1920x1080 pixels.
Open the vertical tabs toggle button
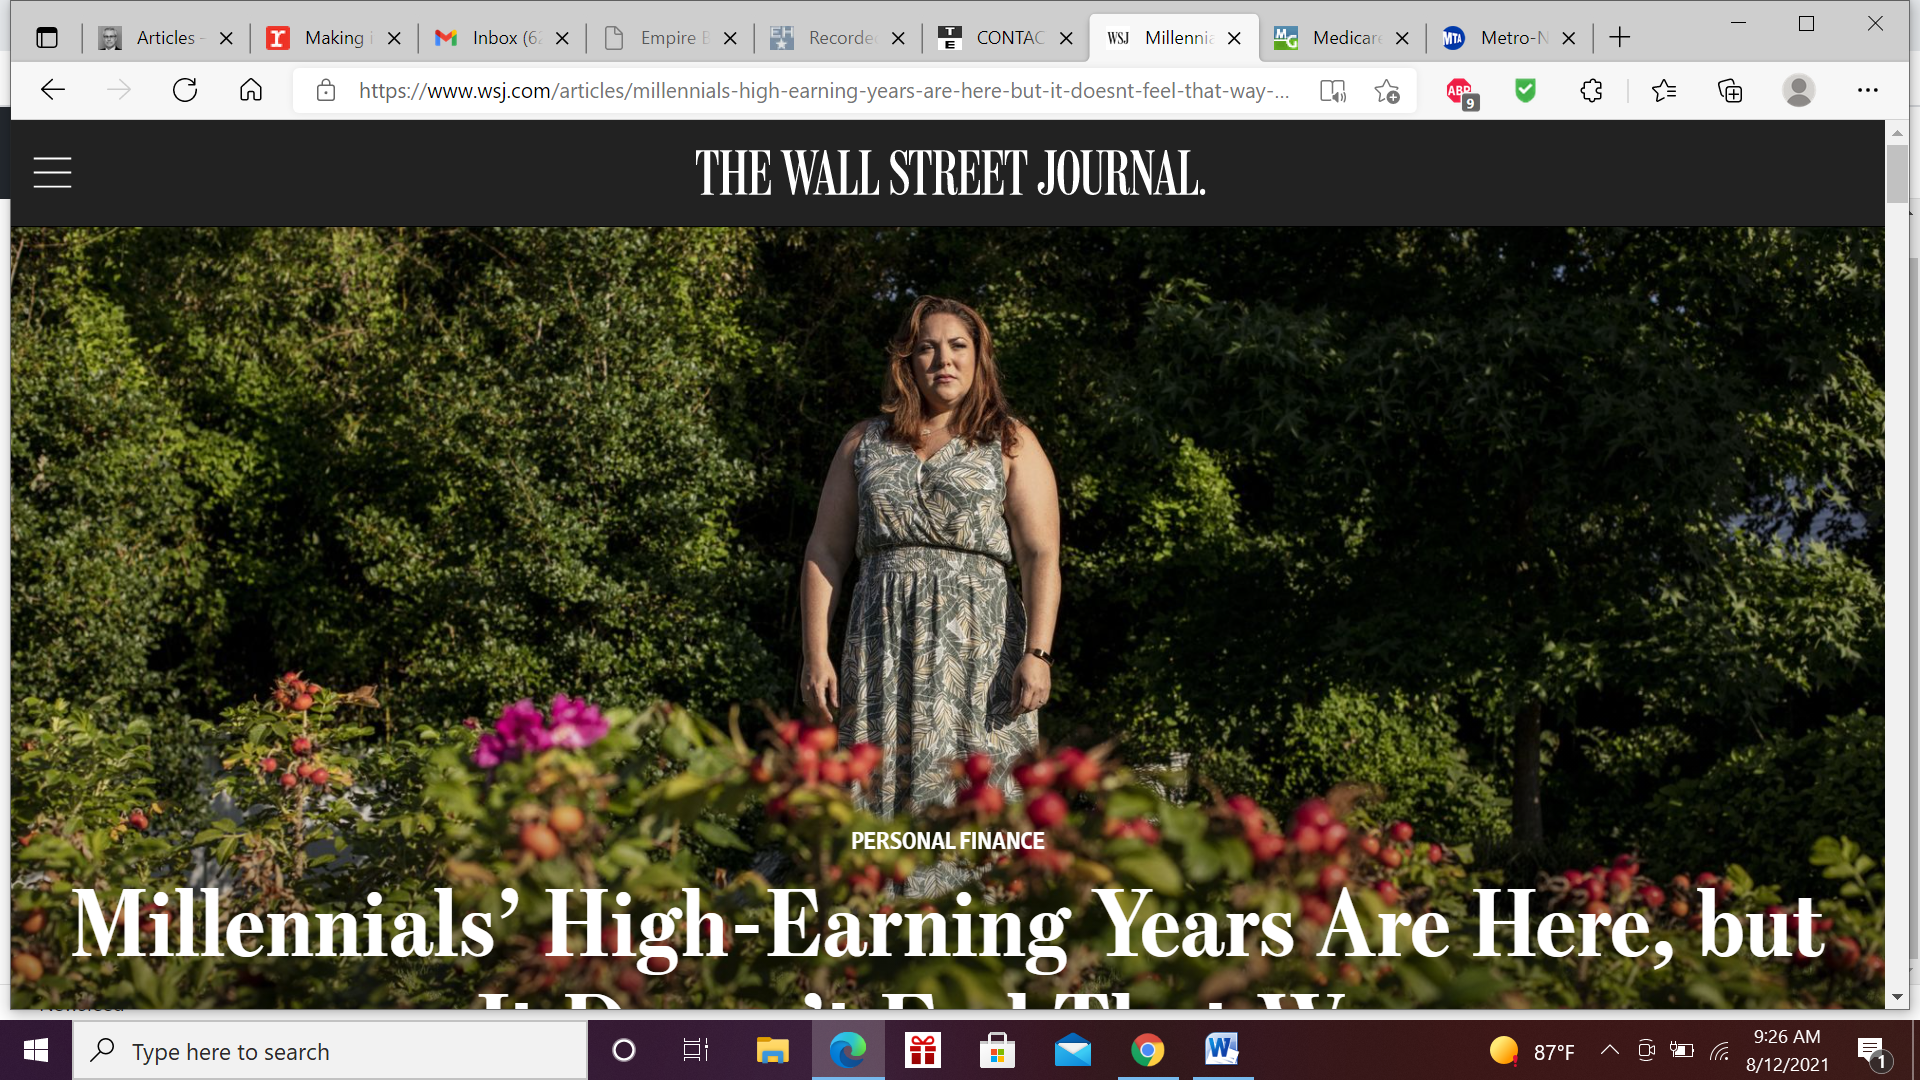pyautogui.click(x=47, y=38)
